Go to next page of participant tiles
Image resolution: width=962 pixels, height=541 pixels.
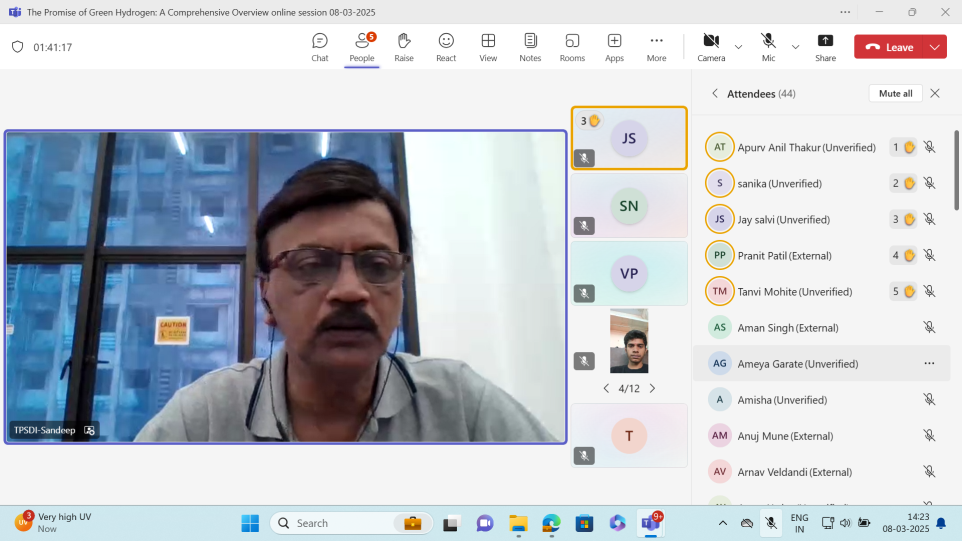(653, 388)
